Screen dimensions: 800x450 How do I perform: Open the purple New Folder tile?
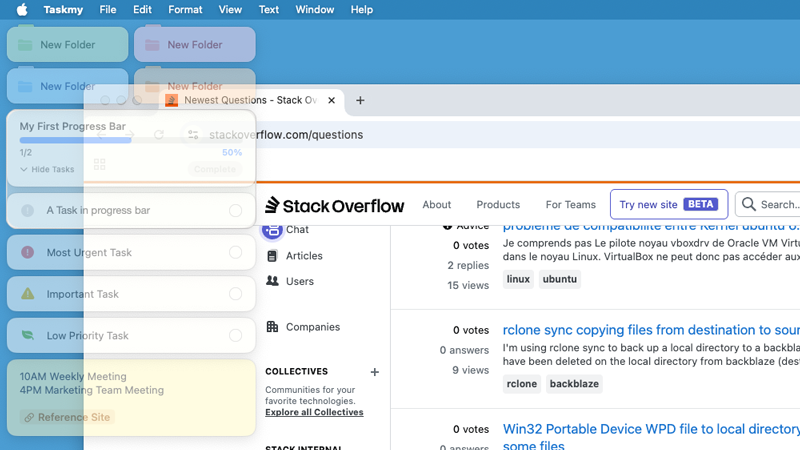(x=194, y=45)
